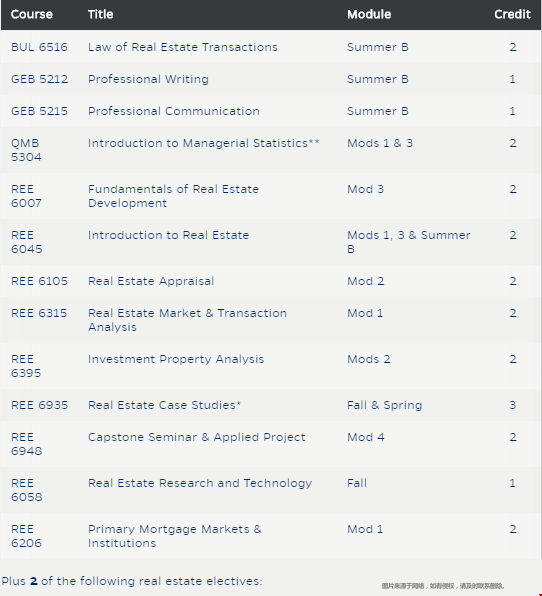Click Primary Mortgage Markets & Institutions
Image resolution: width=542 pixels, height=596 pixels.
[x=175, y=536]
